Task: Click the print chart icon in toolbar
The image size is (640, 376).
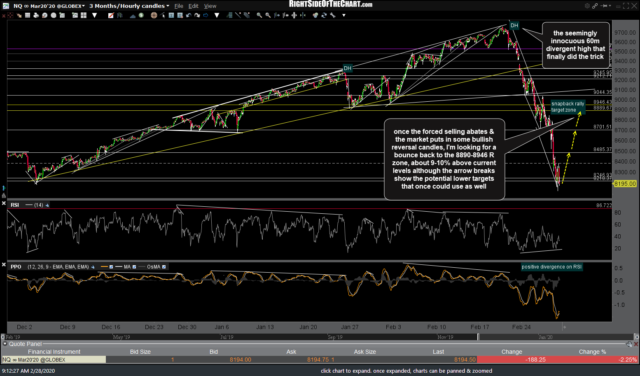Action: click(x=36, y=15)
